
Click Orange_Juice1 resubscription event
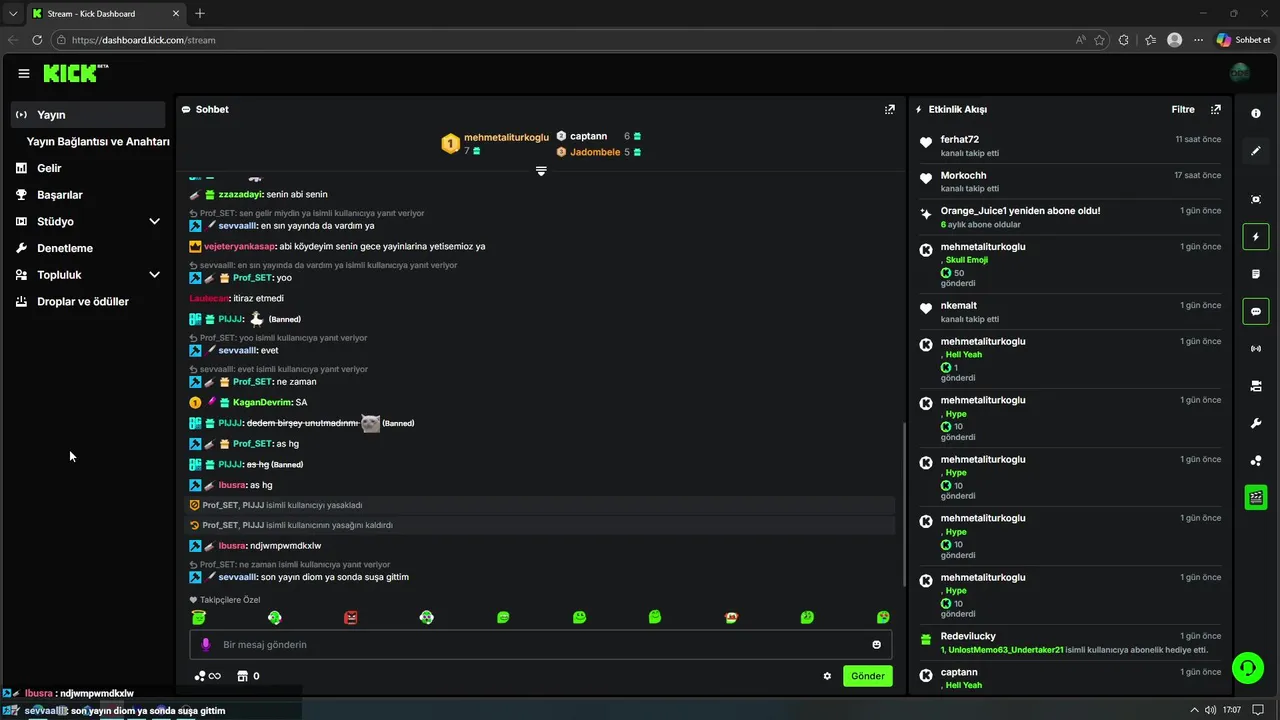(x=1071, y=217)
